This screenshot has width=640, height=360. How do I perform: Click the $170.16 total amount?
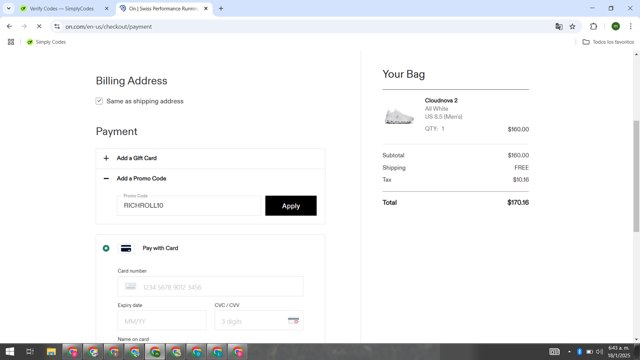pos(518,202)
